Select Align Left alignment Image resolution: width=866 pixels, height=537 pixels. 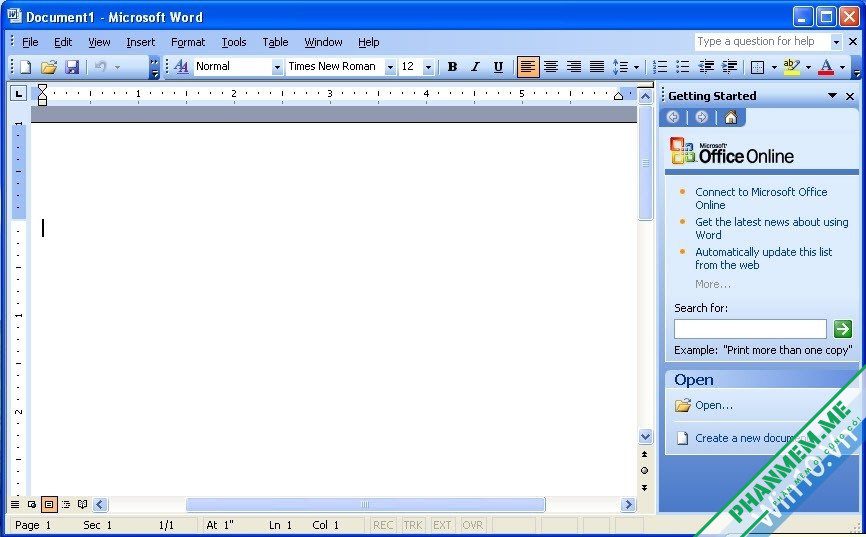pos(528,67)
